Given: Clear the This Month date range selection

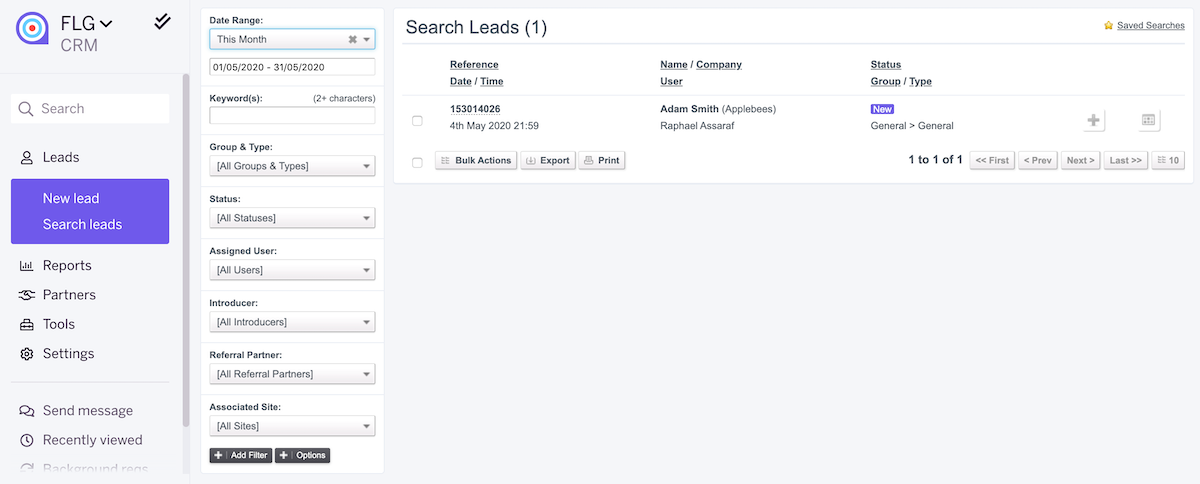Looking at the screenshot, I should [352, 39].
